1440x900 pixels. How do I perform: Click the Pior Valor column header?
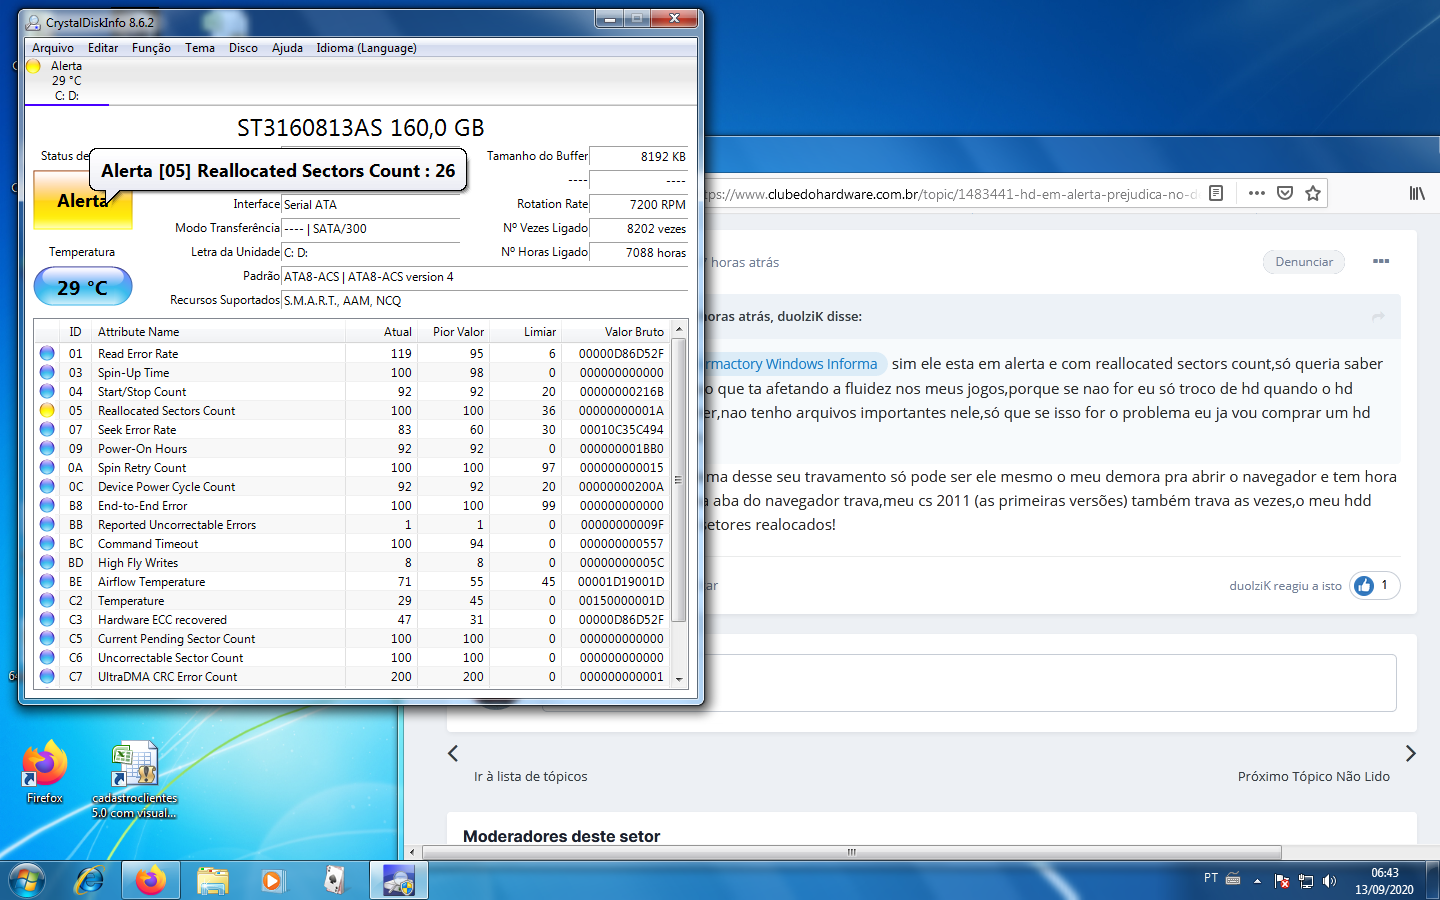(x=453, y=332)
